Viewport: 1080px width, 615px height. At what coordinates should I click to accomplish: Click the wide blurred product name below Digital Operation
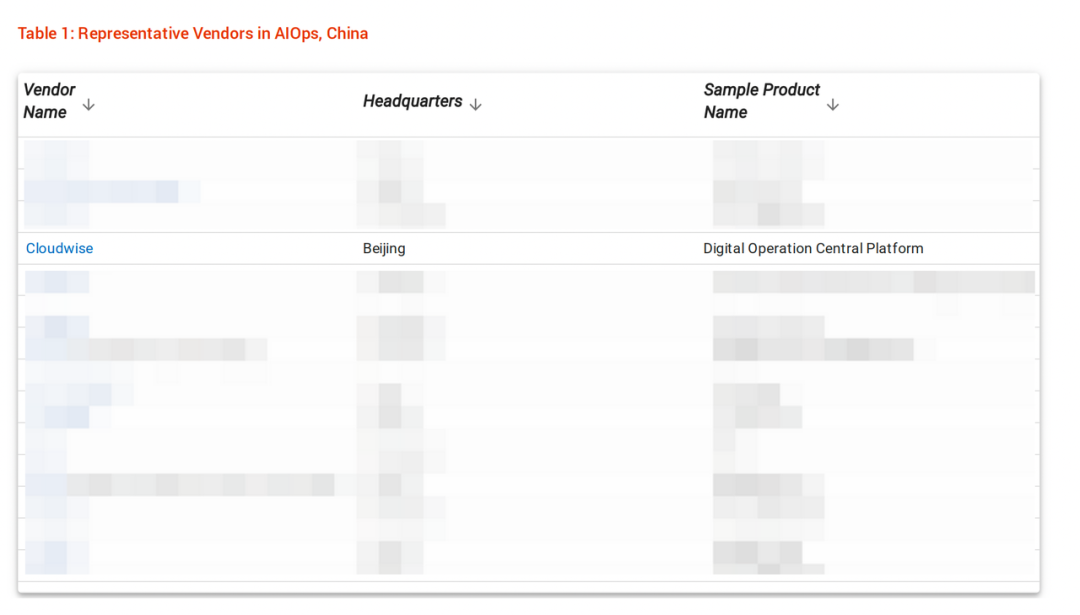(873, 282)
